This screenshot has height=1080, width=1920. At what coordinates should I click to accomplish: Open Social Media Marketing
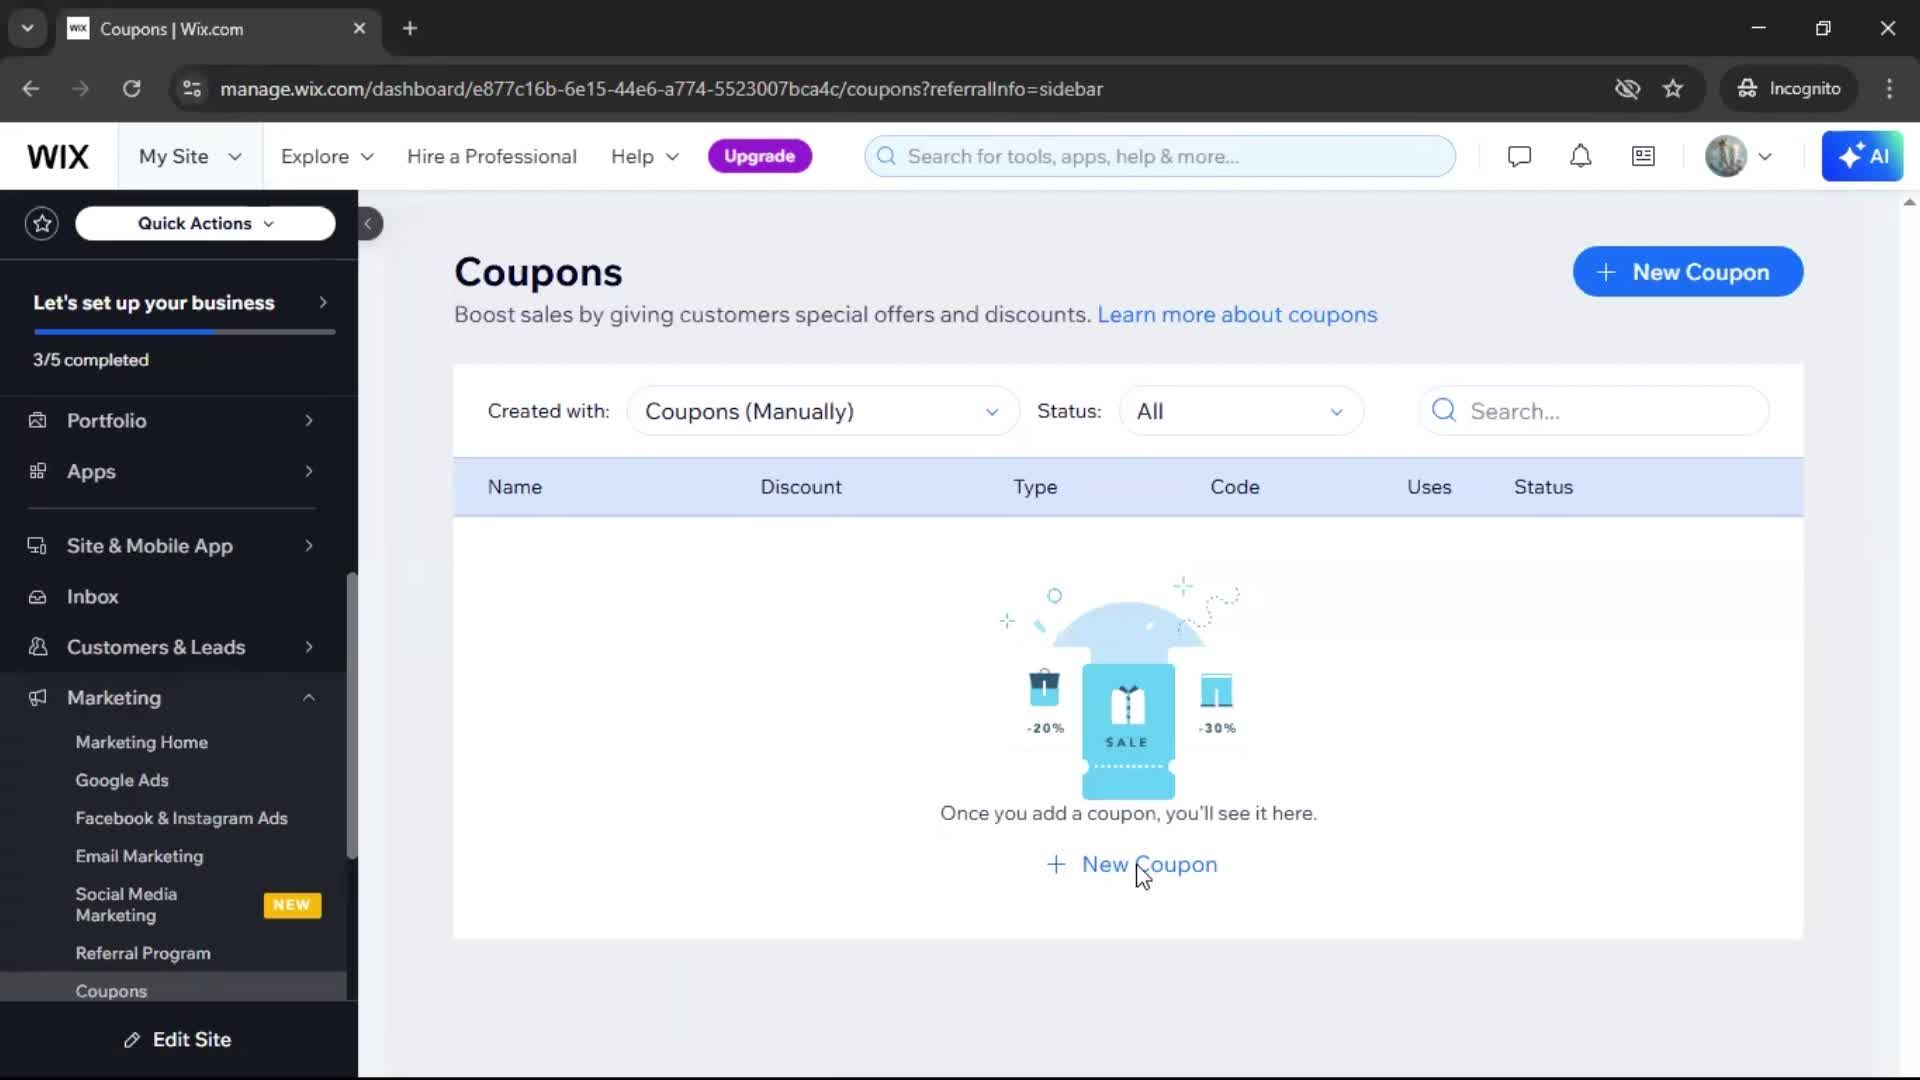coord(126,904)
